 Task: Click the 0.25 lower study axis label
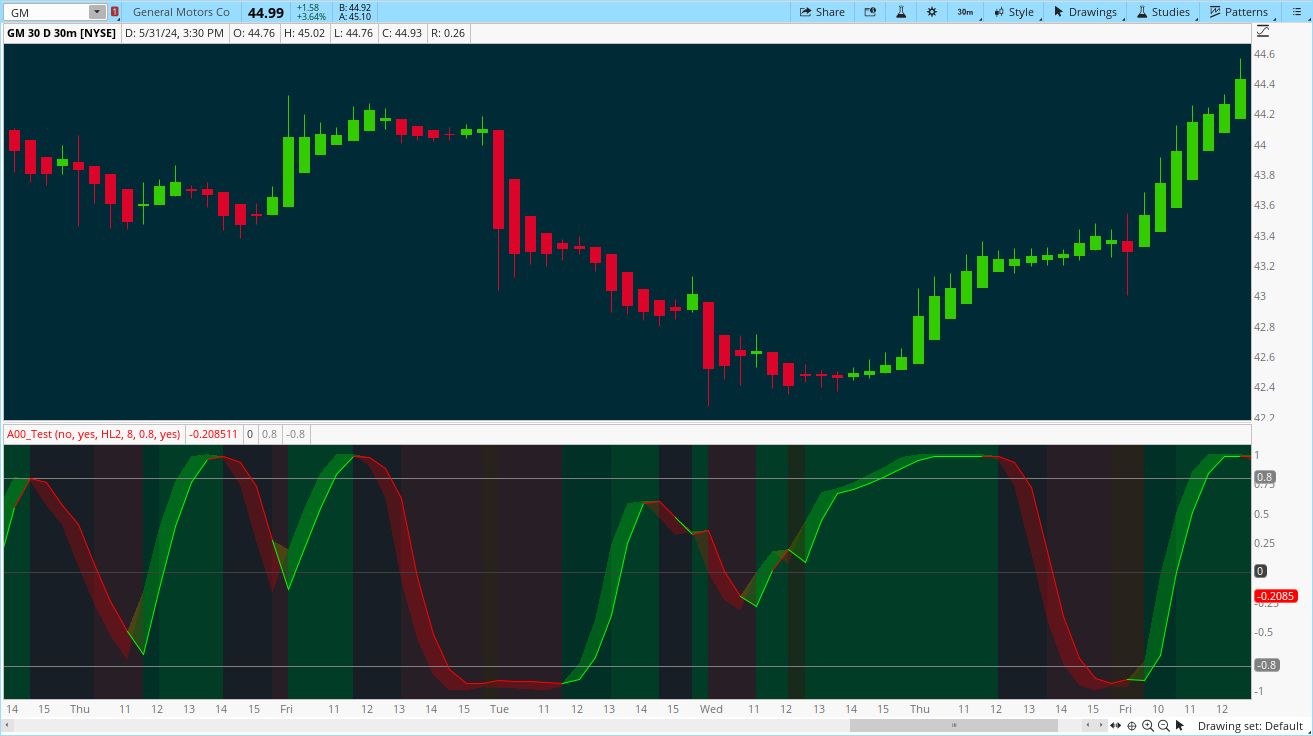[x=1265, y=543]
